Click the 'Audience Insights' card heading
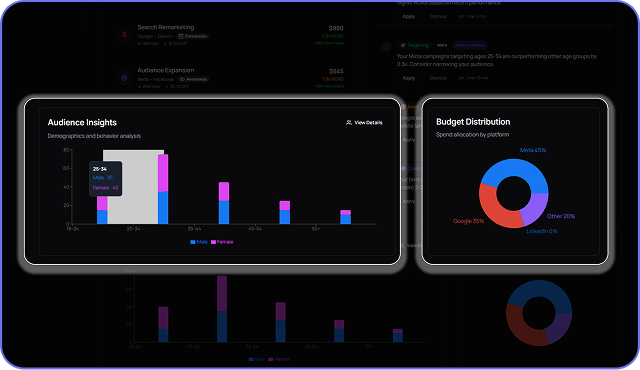The image size is (640, 370). pyautogui.click(x=82, y=122)
